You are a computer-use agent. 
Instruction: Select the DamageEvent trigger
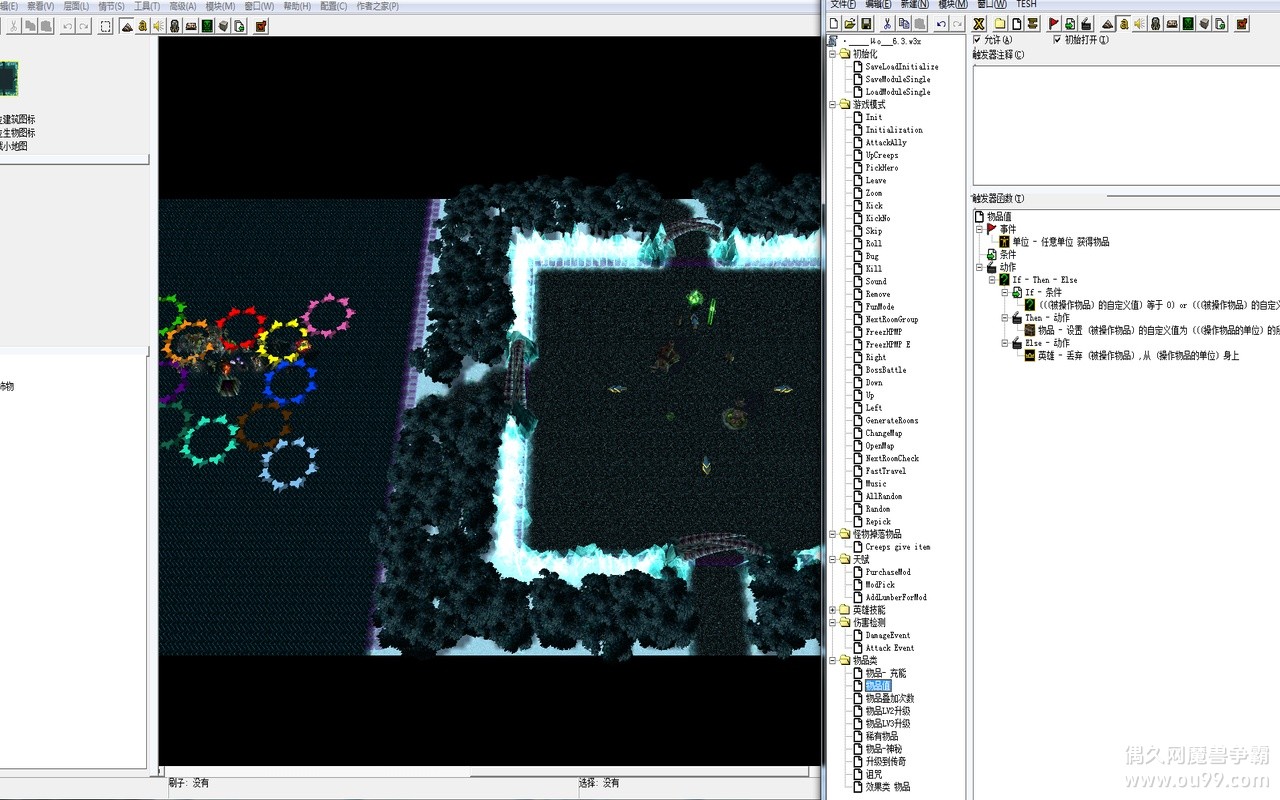click(x=888, y=635)
